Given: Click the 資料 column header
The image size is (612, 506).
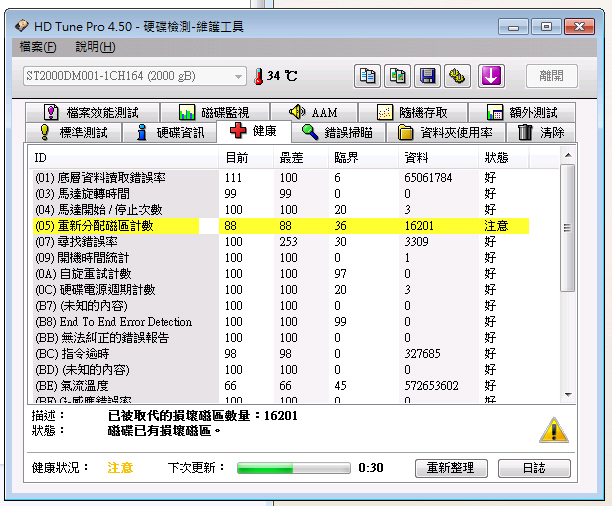Looking at the screenshot, I should pos(438,158).
